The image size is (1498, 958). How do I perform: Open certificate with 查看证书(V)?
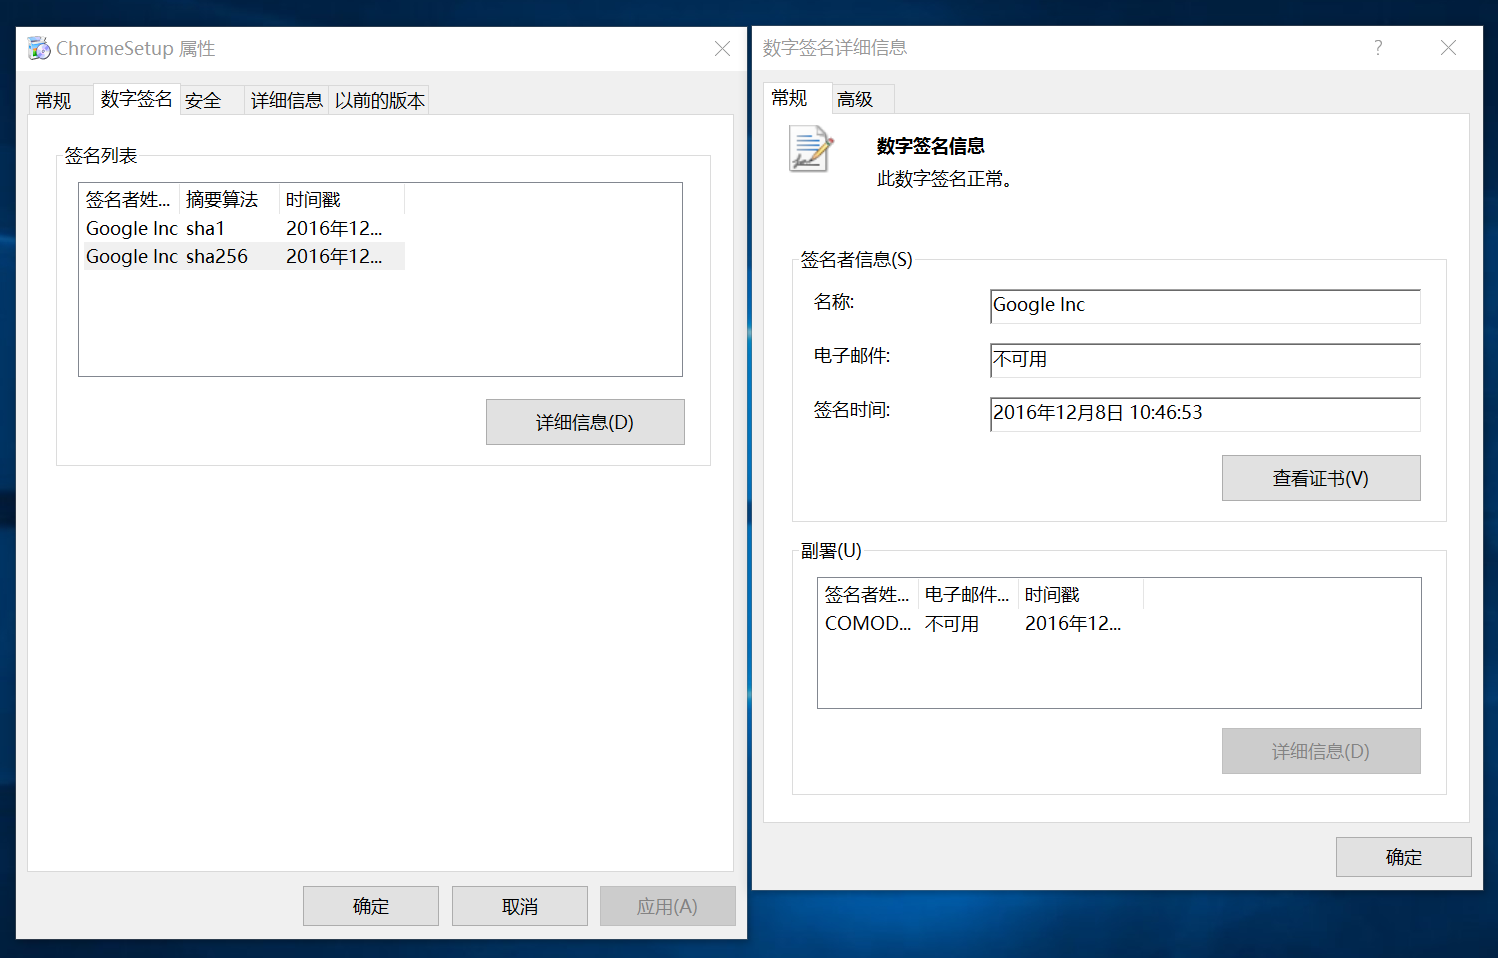(x=1321, y=478)
